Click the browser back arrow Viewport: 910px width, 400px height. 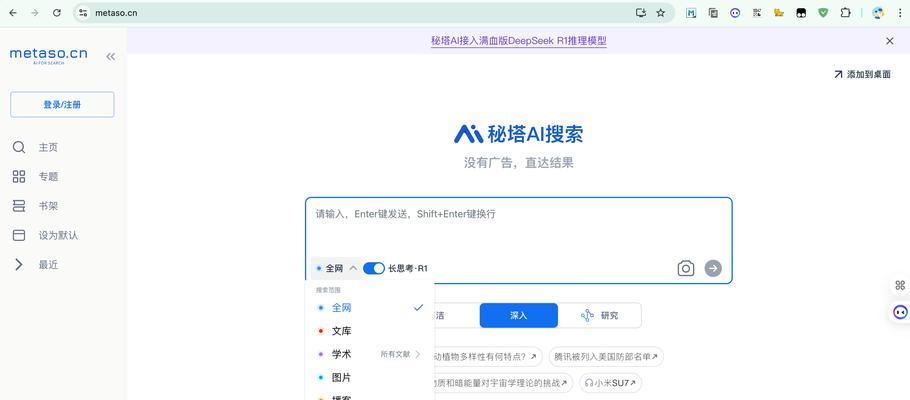point(13,13)
